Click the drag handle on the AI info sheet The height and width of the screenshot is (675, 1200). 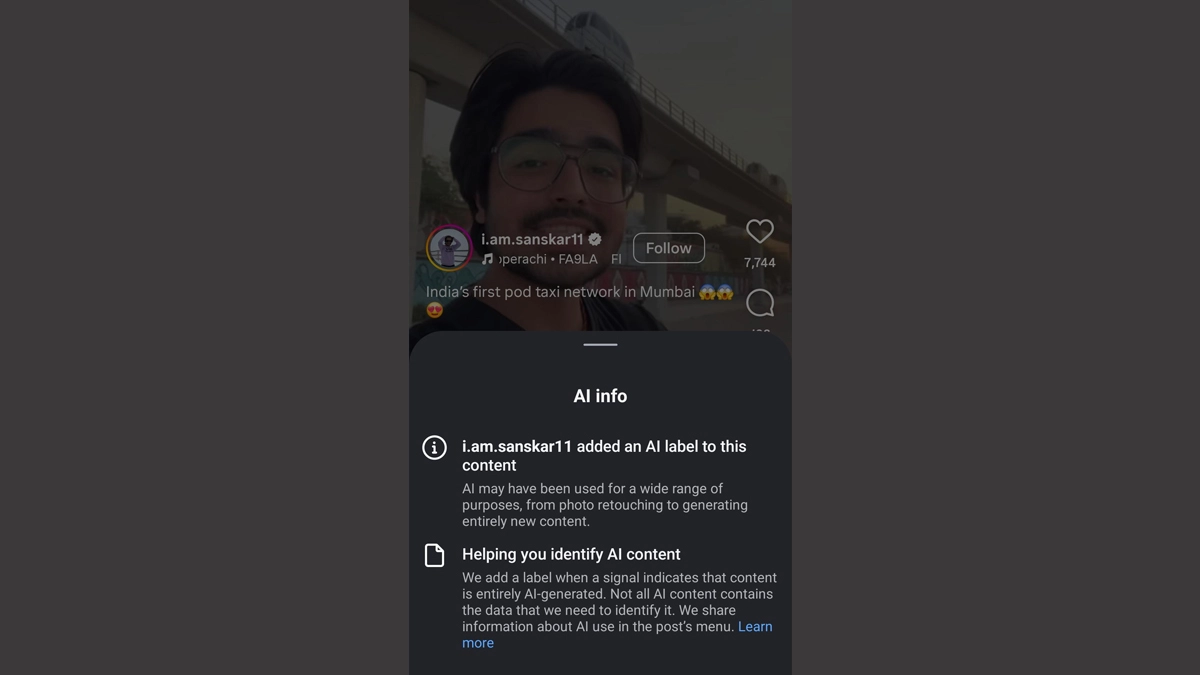click(600, 344)
